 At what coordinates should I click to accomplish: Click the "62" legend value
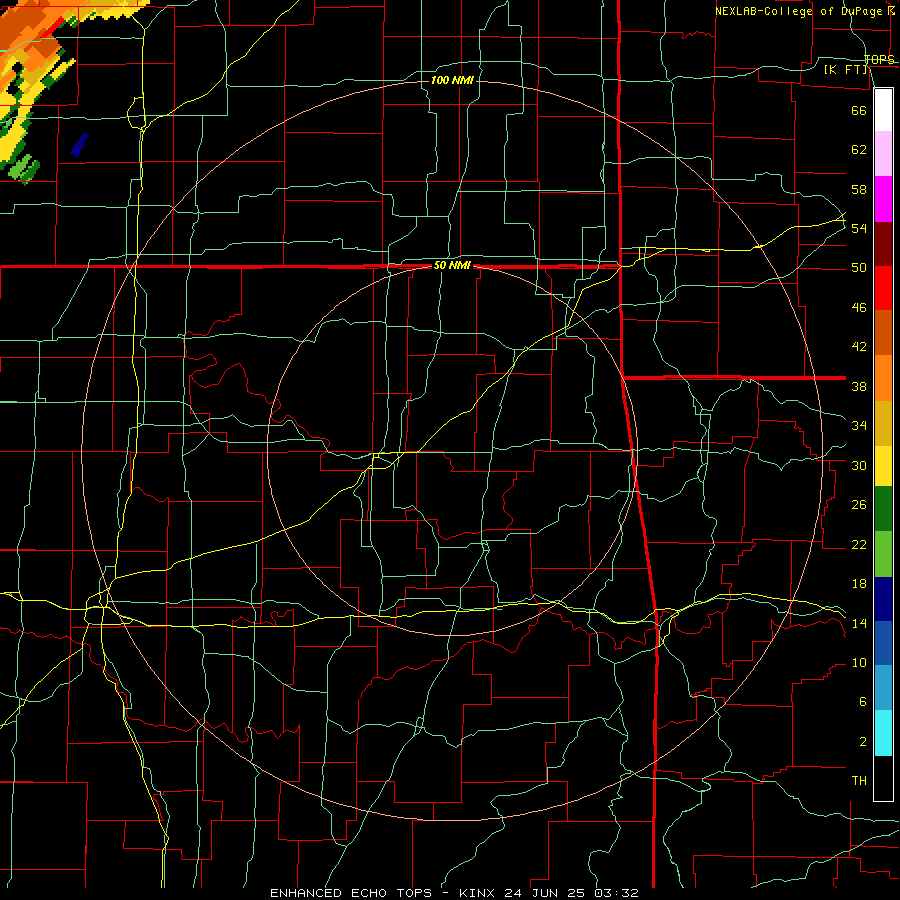[x=859, y=150]
